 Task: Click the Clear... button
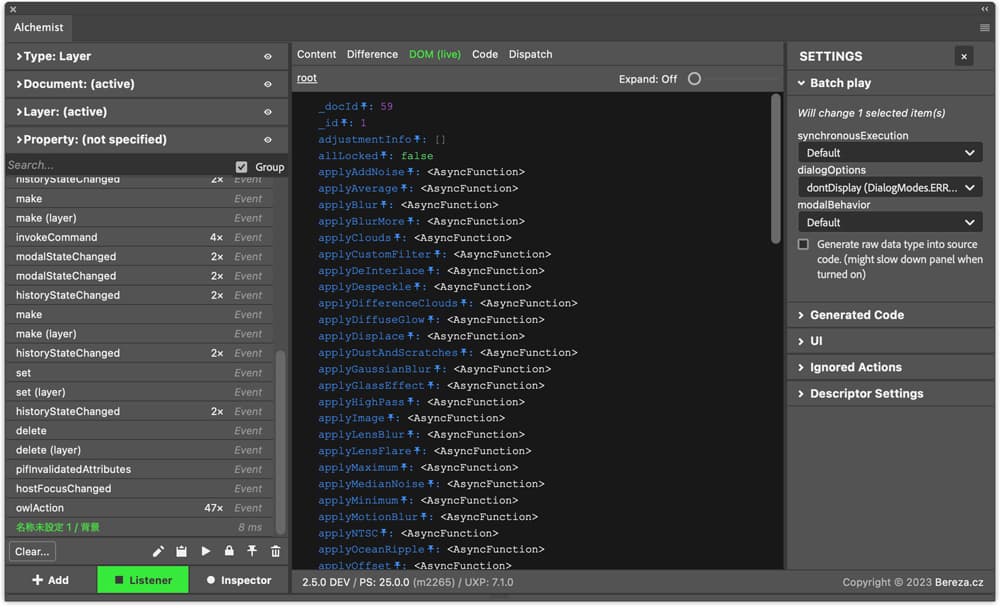point(32,551)
